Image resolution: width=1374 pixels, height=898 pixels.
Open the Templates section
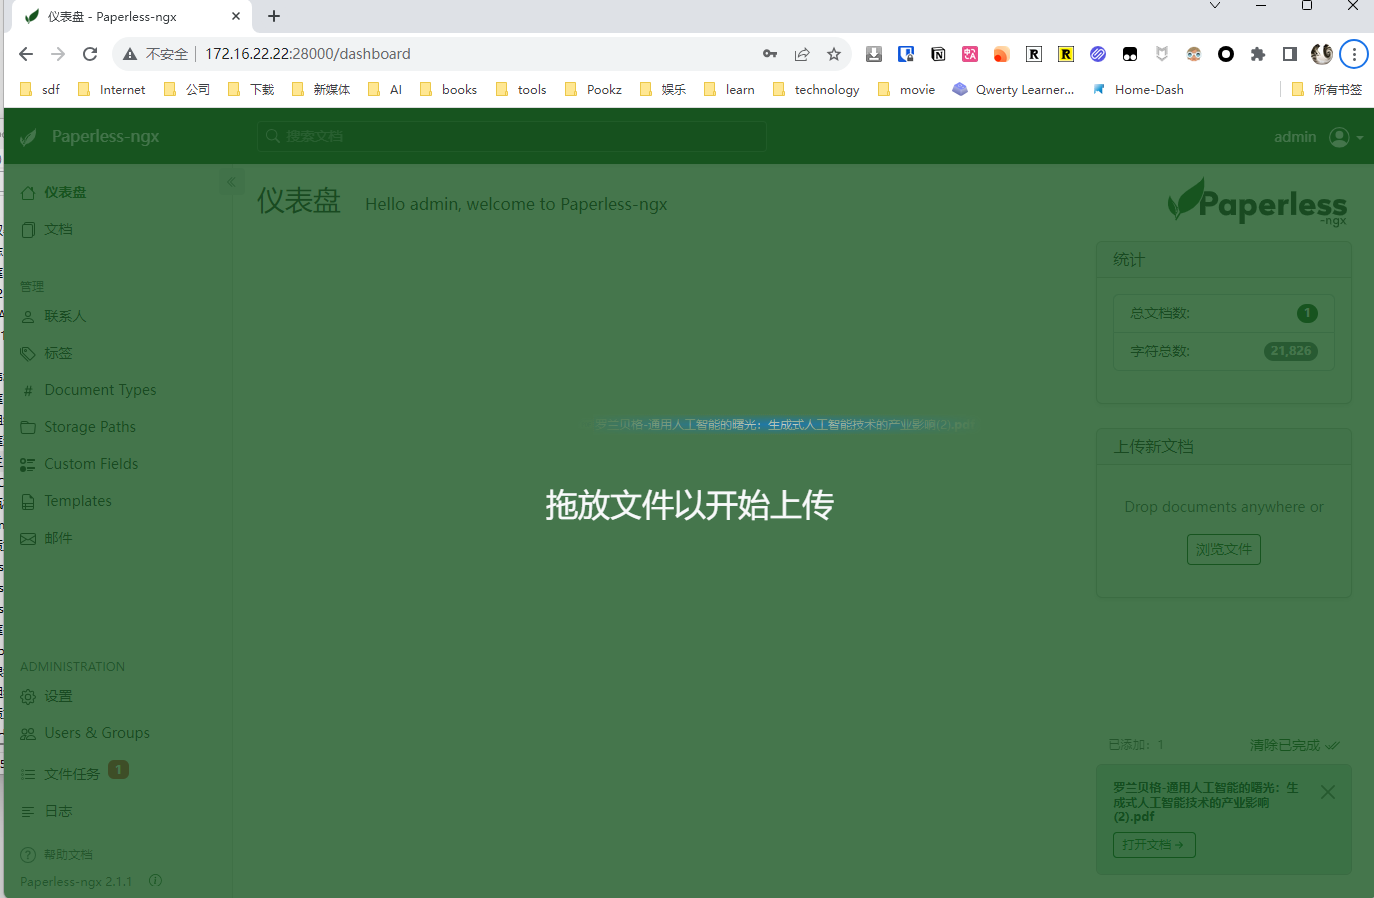(x=79, y=500)
